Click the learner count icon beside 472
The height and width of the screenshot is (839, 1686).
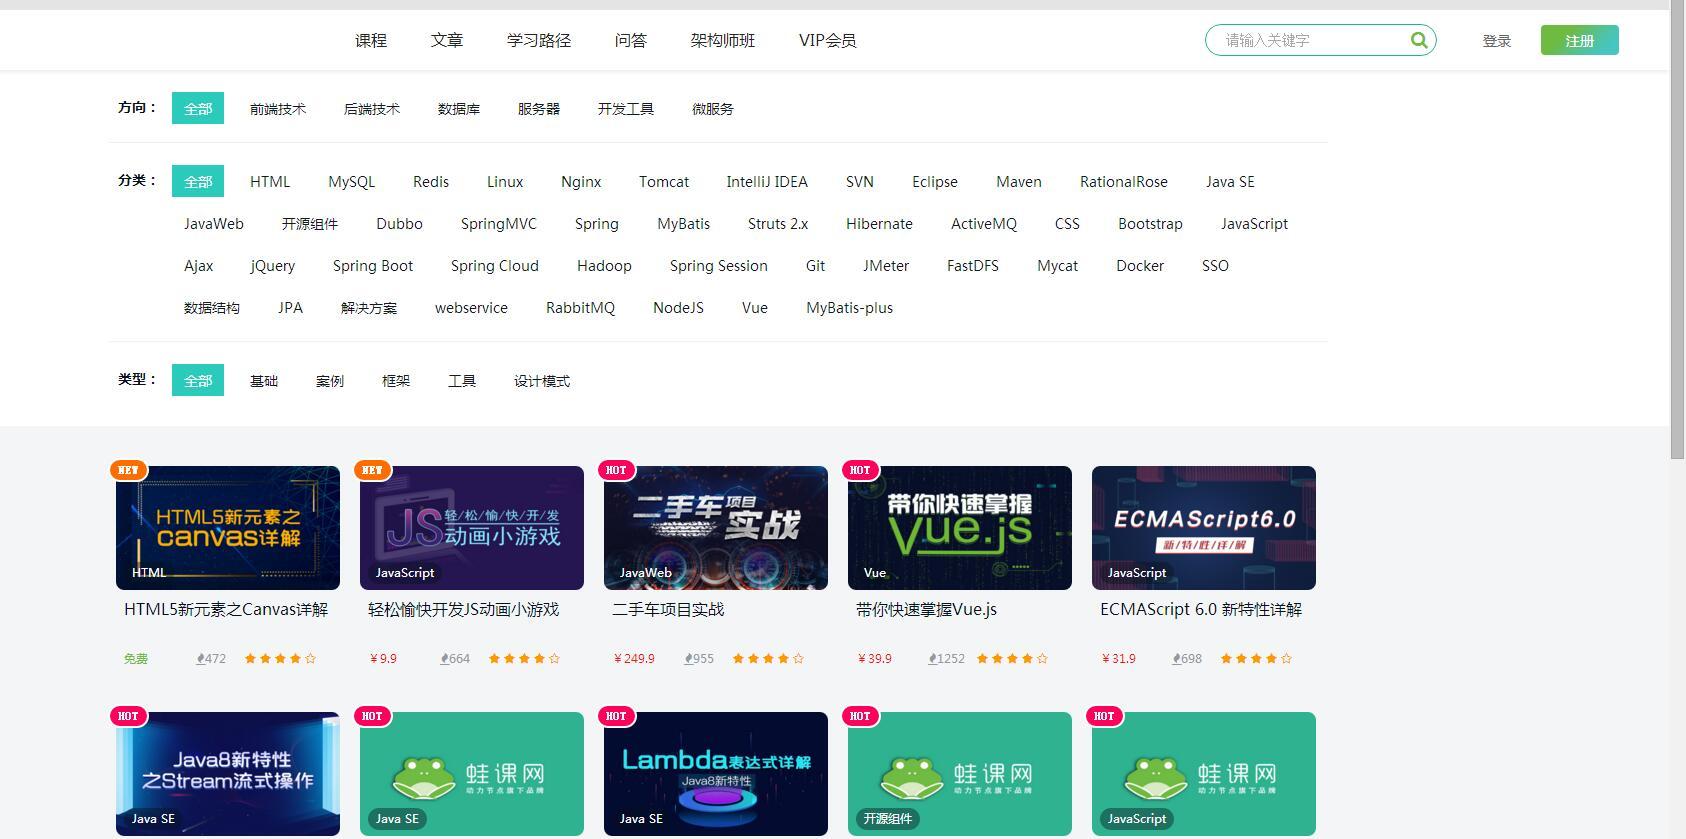point(201,658)
